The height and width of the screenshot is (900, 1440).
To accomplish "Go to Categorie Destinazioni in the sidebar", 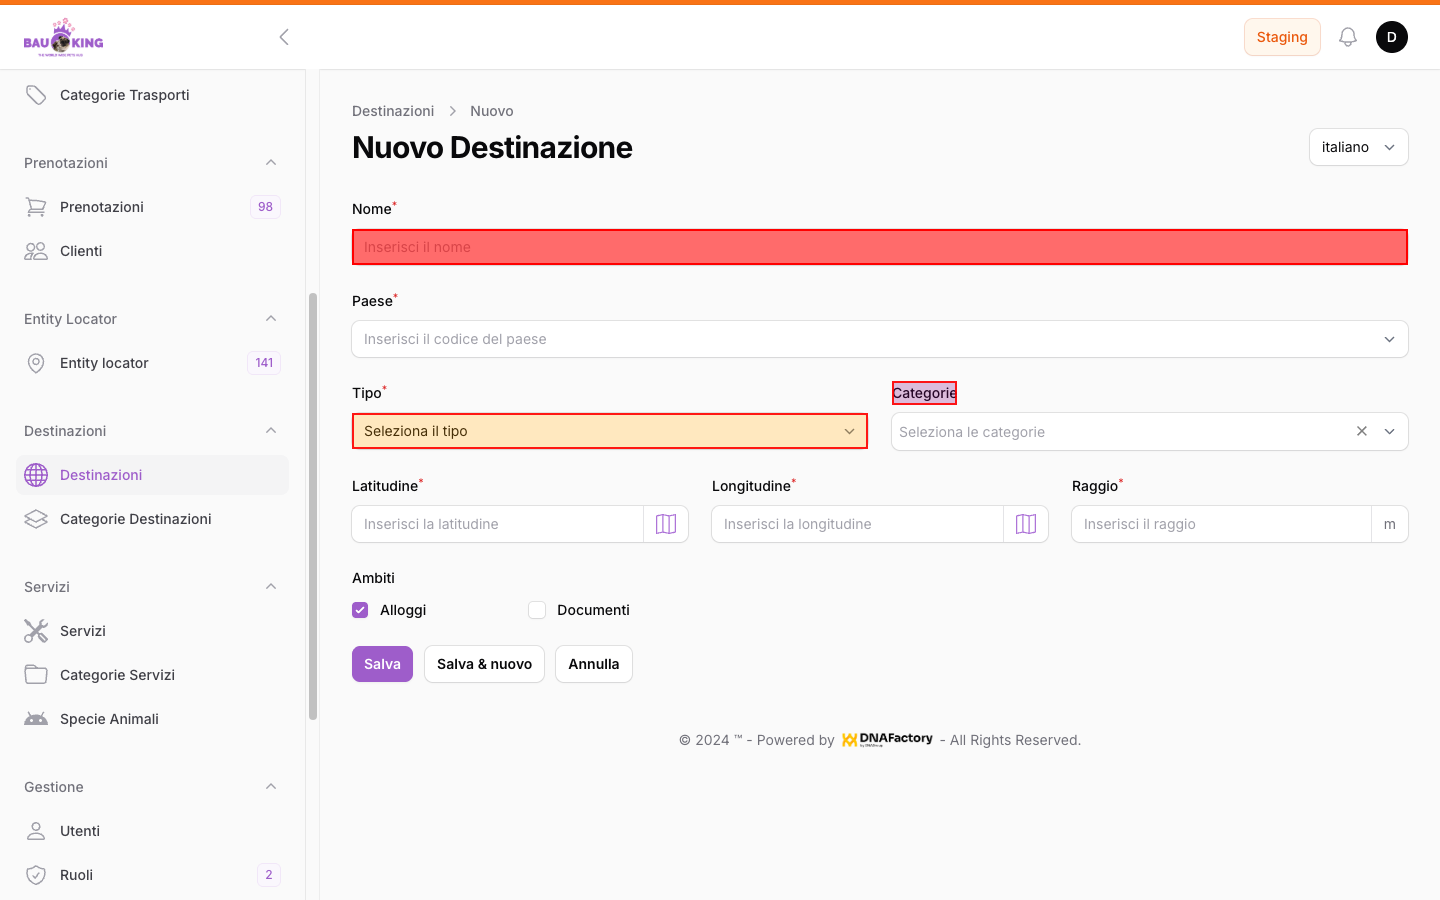I will [135, 519].
